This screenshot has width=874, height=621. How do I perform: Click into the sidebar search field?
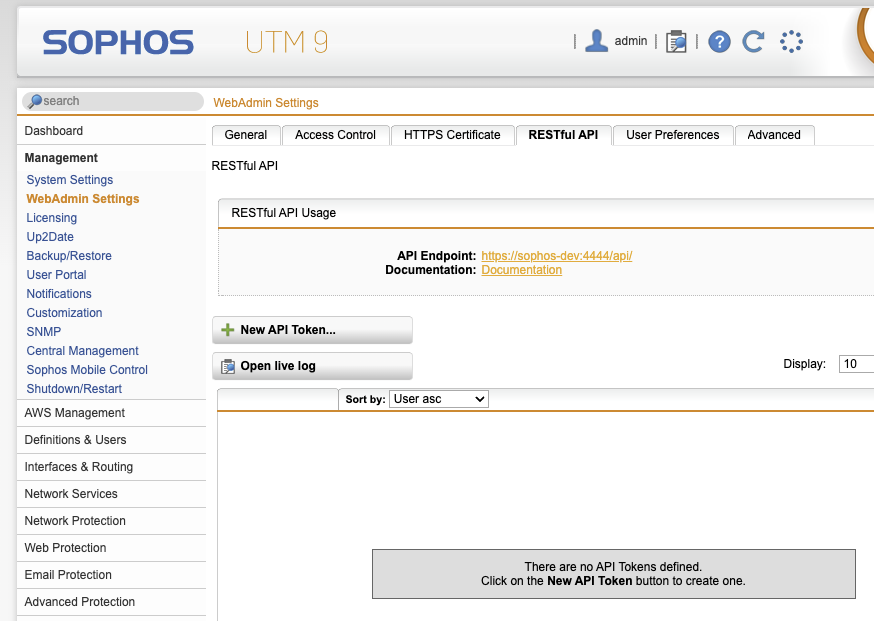click(x=120, y=101)
